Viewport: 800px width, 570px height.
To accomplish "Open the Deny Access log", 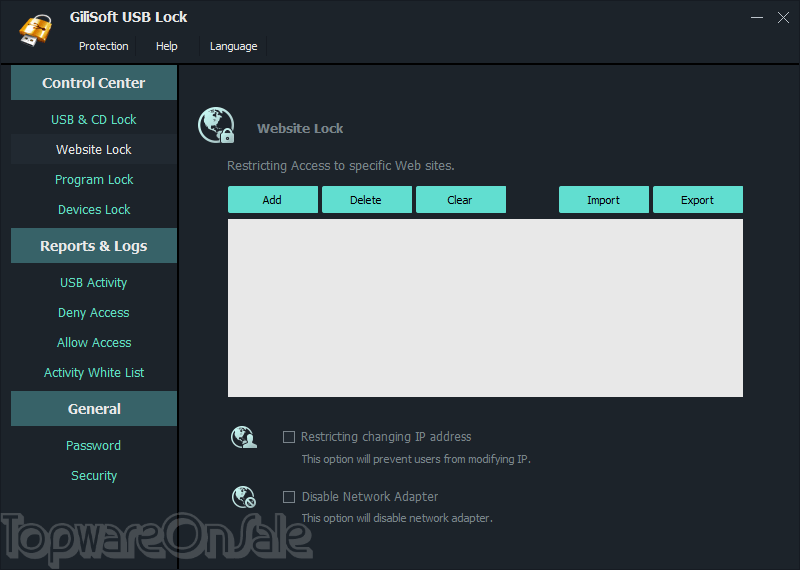I will click(94, 313).
